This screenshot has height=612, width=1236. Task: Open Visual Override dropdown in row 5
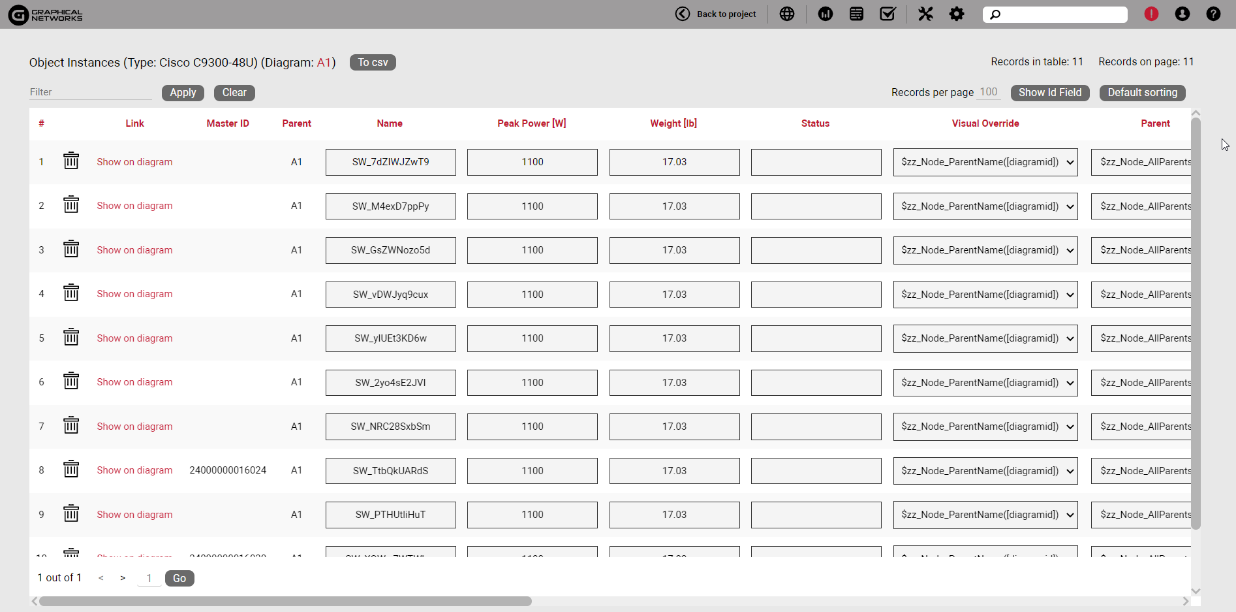tap(985, 338)
